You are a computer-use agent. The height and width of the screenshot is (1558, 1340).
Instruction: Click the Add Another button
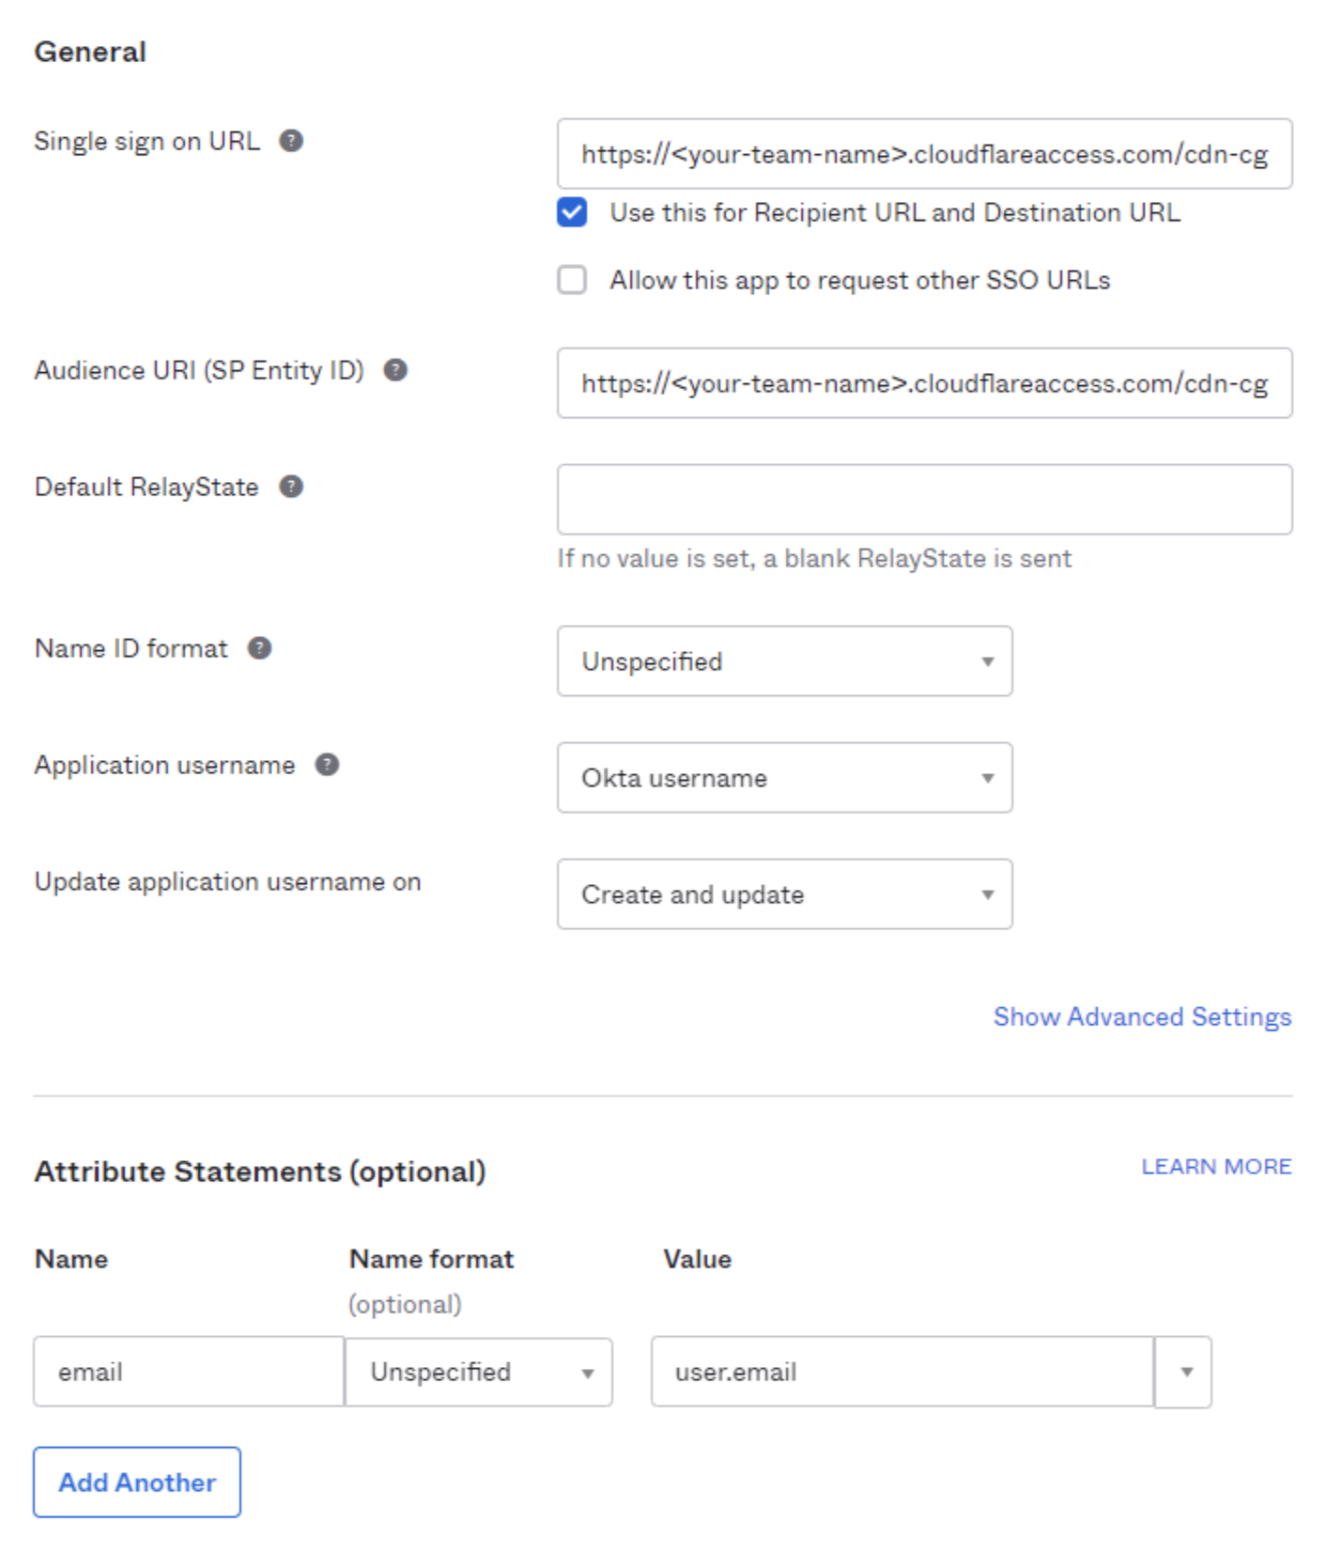coord(136,1483)
